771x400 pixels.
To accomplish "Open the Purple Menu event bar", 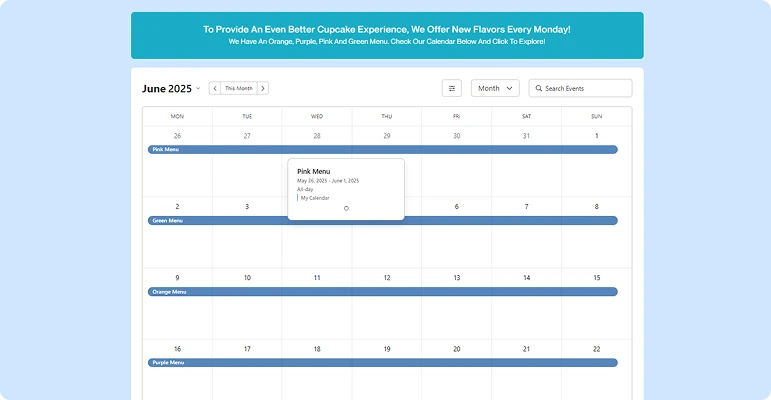I will coord(383,363).
